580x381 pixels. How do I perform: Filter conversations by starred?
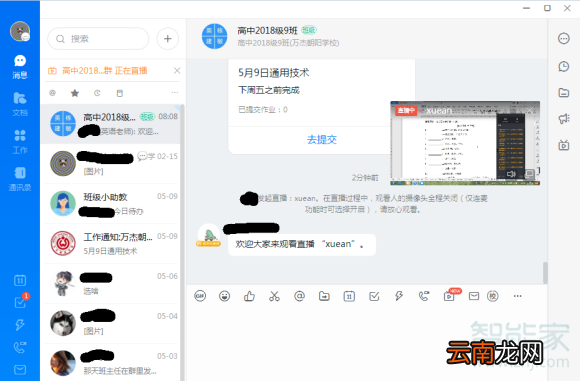[75, 93]
